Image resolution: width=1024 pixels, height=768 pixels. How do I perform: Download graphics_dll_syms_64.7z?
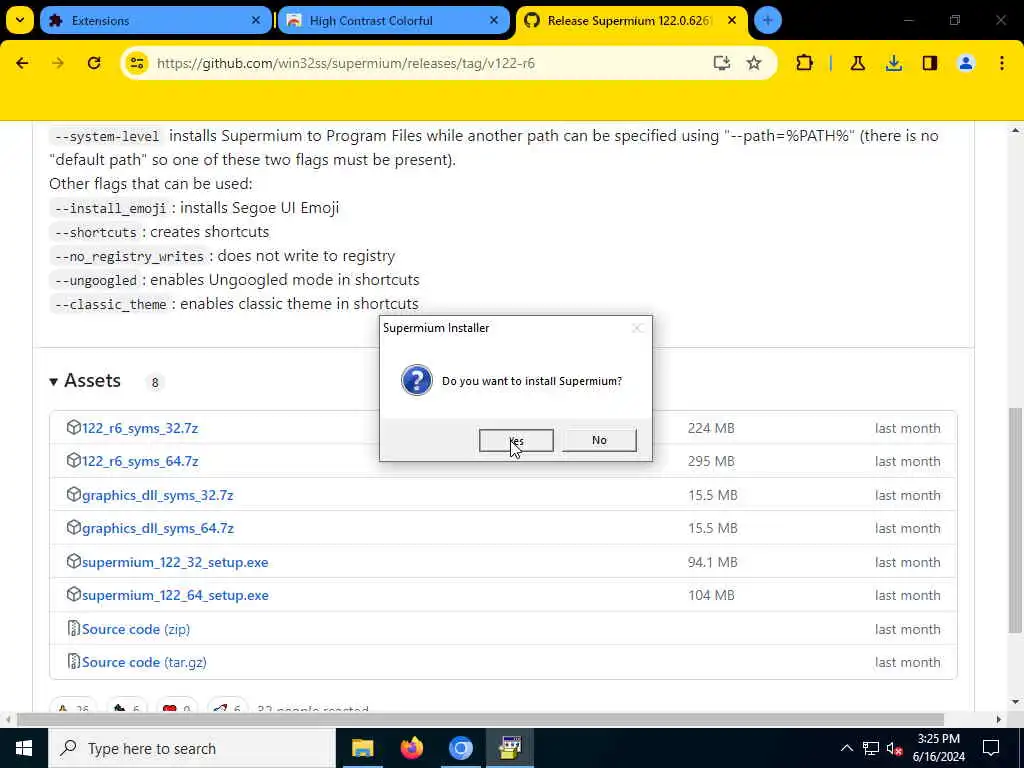click(x=157, y=528)
